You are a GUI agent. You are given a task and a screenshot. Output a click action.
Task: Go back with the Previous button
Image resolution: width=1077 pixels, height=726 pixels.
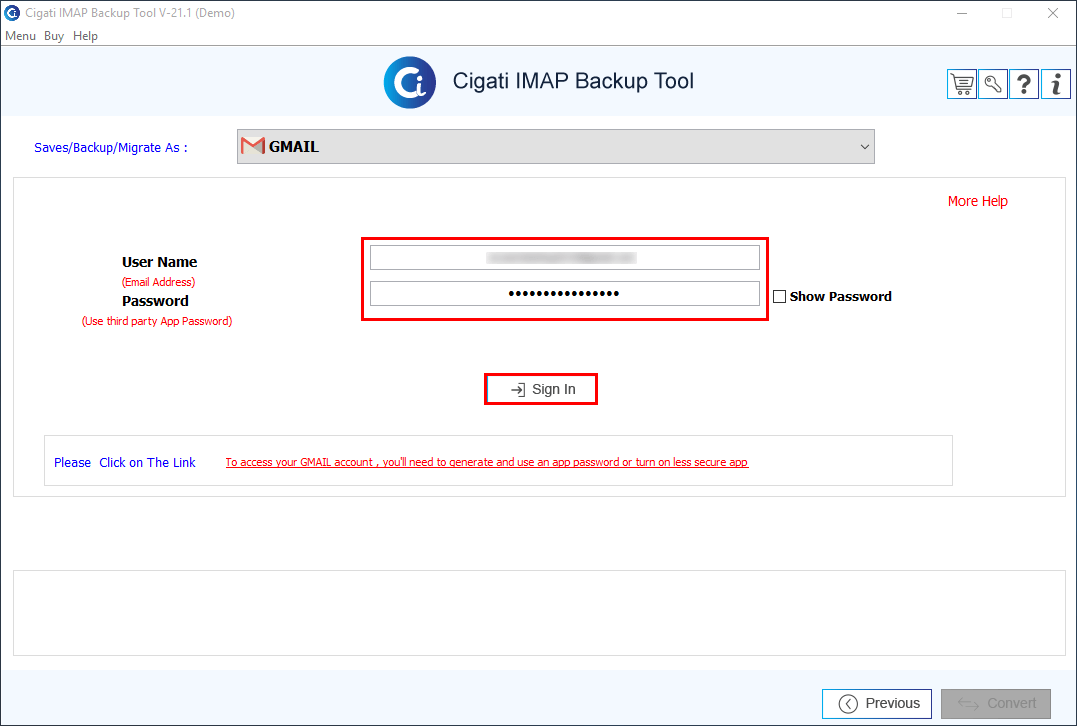click(877, 703)
